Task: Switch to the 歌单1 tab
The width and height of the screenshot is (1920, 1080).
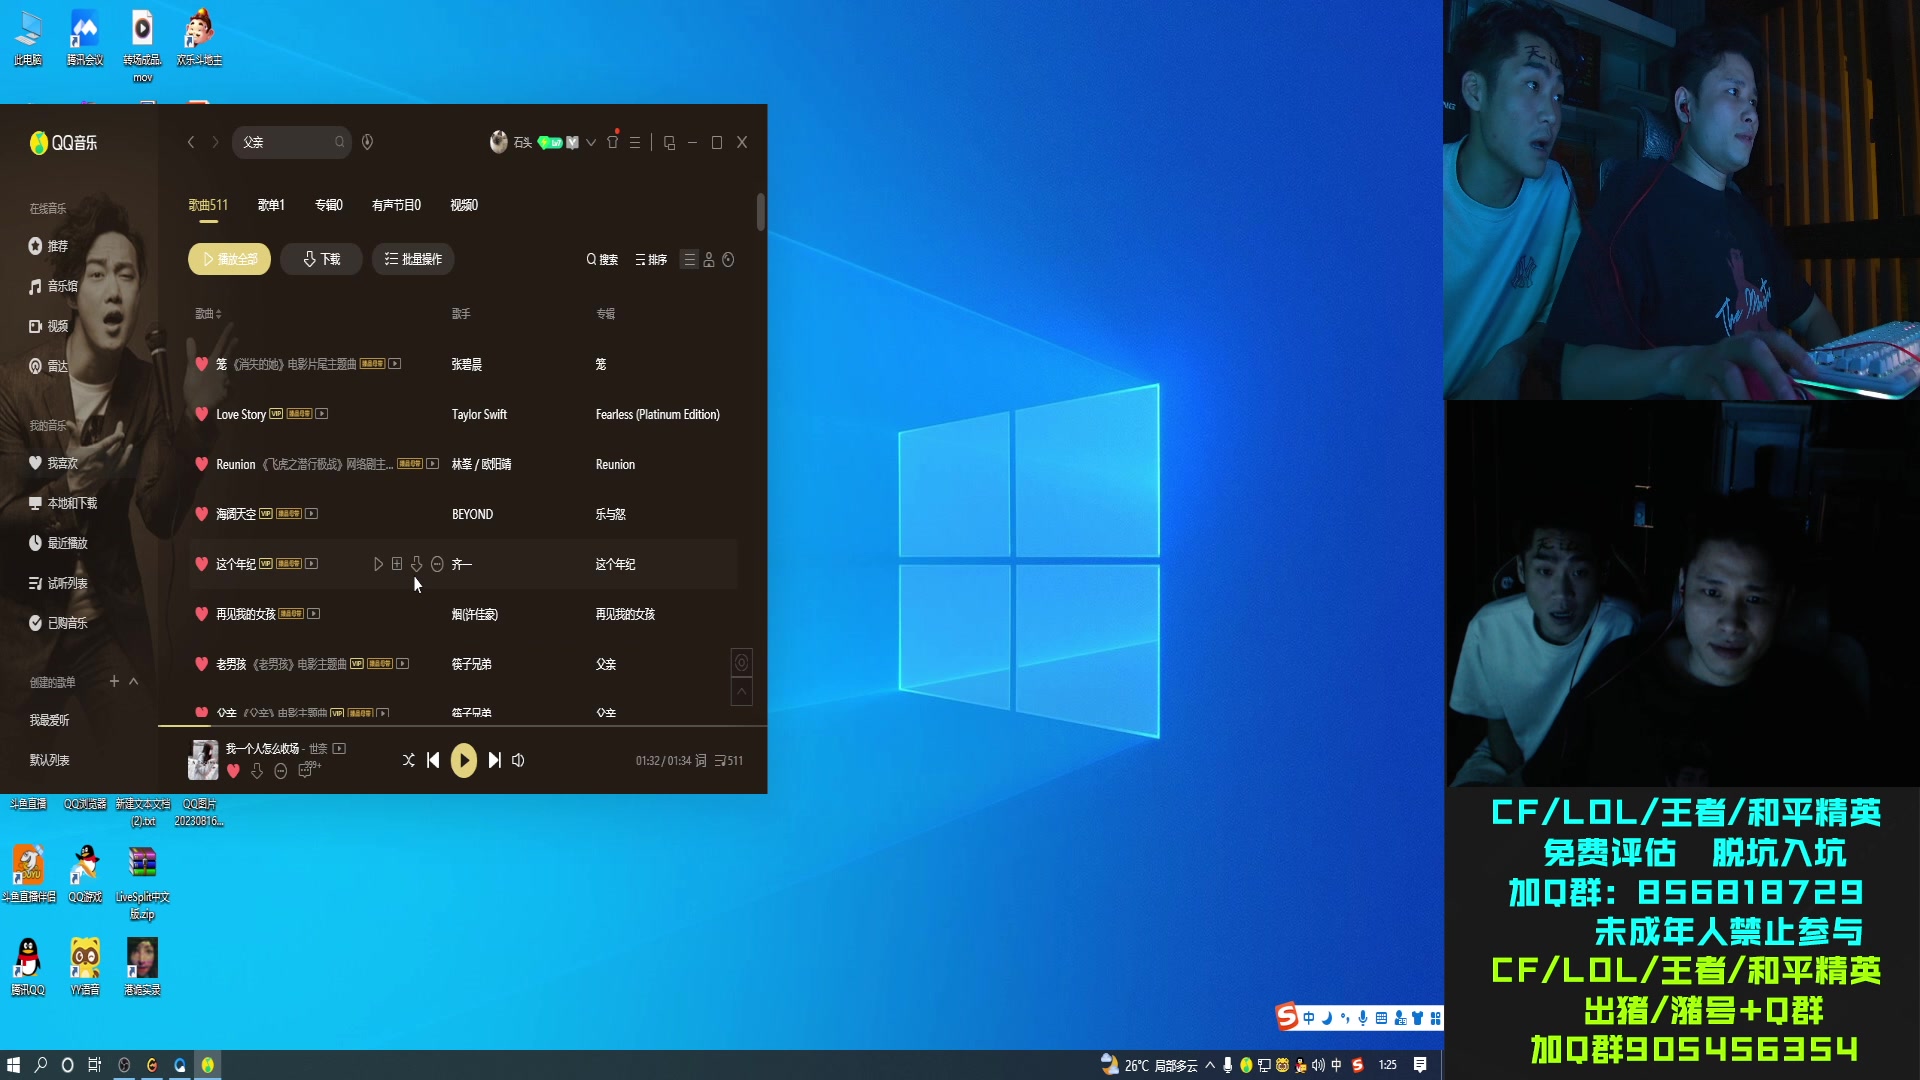Action: pos(271,205)
